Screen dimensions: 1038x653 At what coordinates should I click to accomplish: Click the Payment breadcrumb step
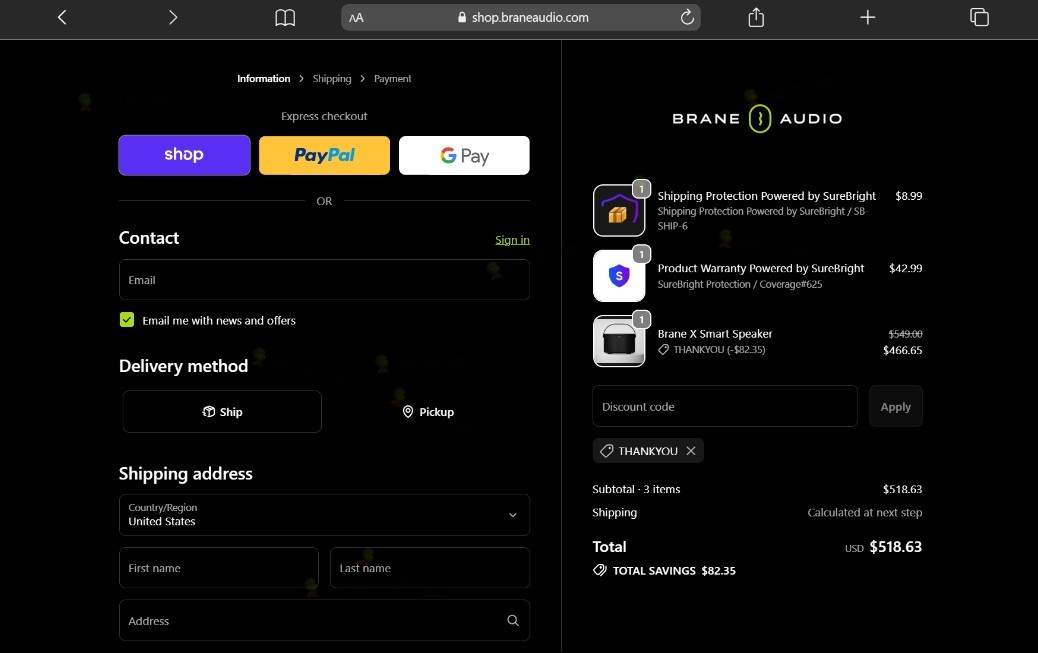click(393, 78)
